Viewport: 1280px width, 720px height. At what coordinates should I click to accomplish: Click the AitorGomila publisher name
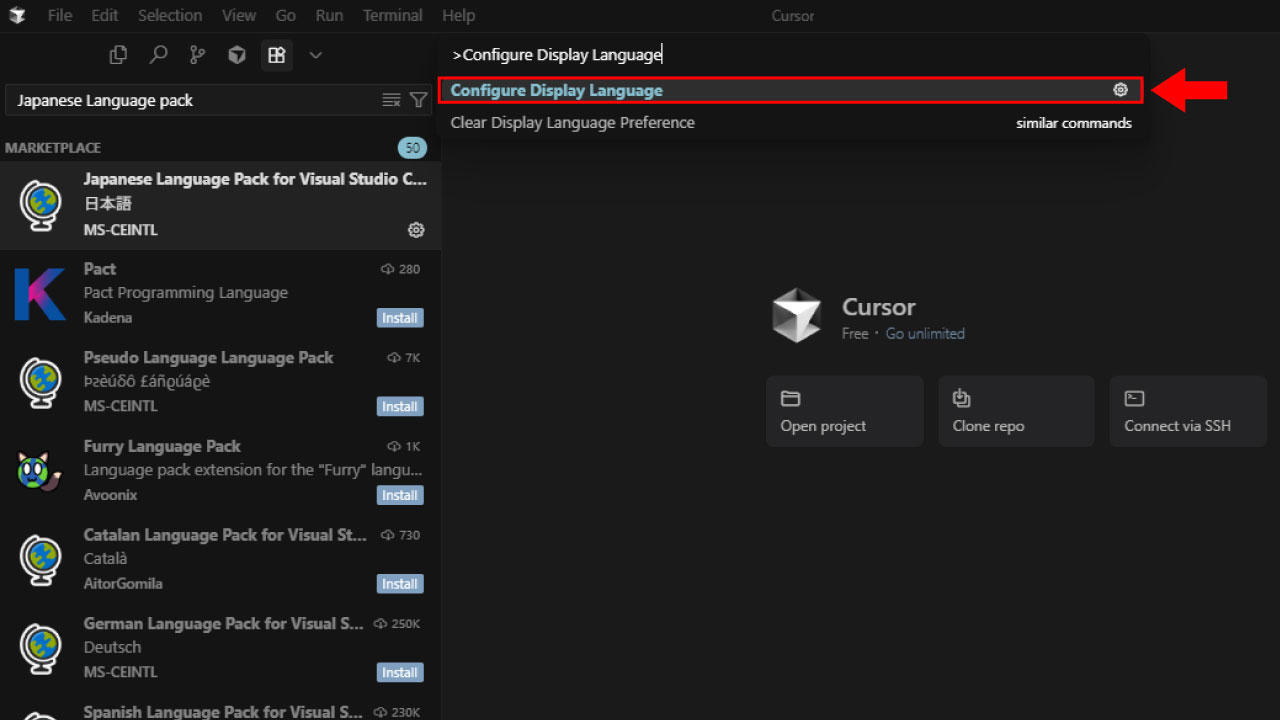click(123, 583)
